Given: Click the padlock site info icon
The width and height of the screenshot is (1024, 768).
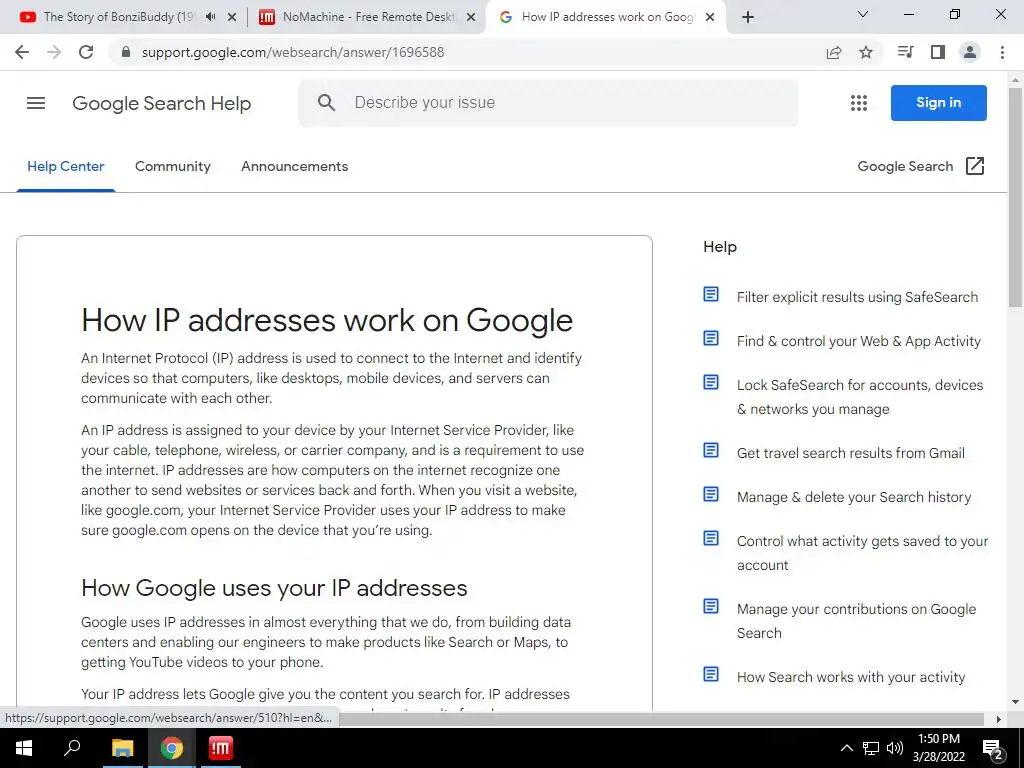Looking at the screenshot, I should (127, 52).
